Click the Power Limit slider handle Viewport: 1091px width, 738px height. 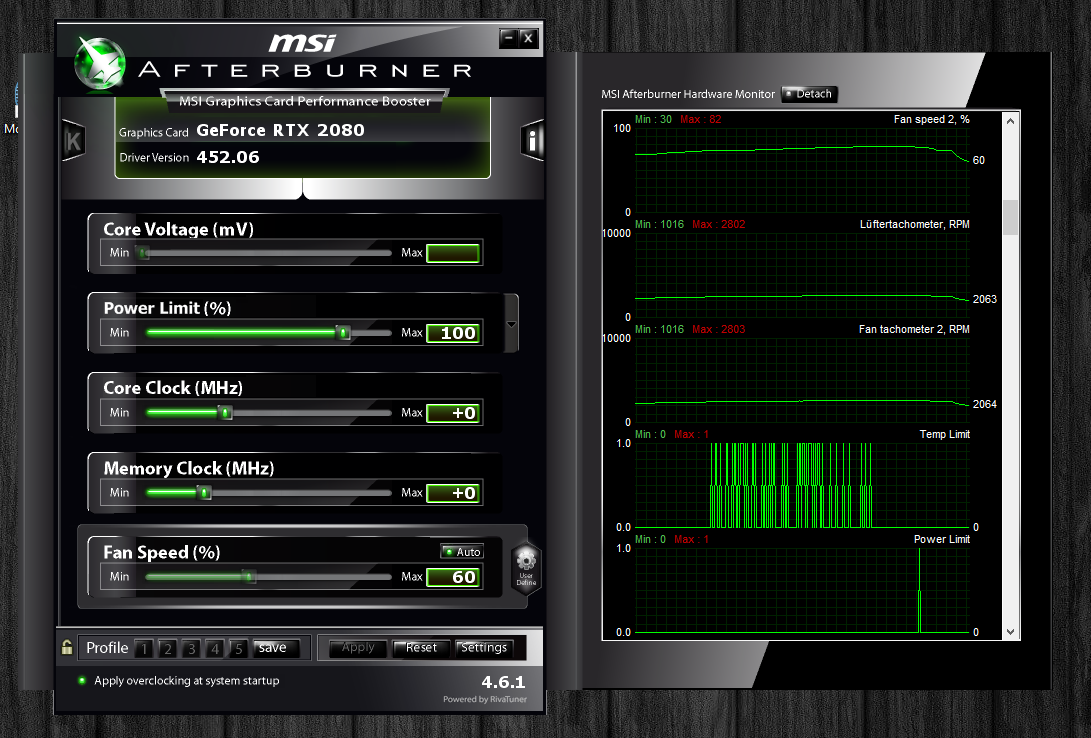click(343, 333)
